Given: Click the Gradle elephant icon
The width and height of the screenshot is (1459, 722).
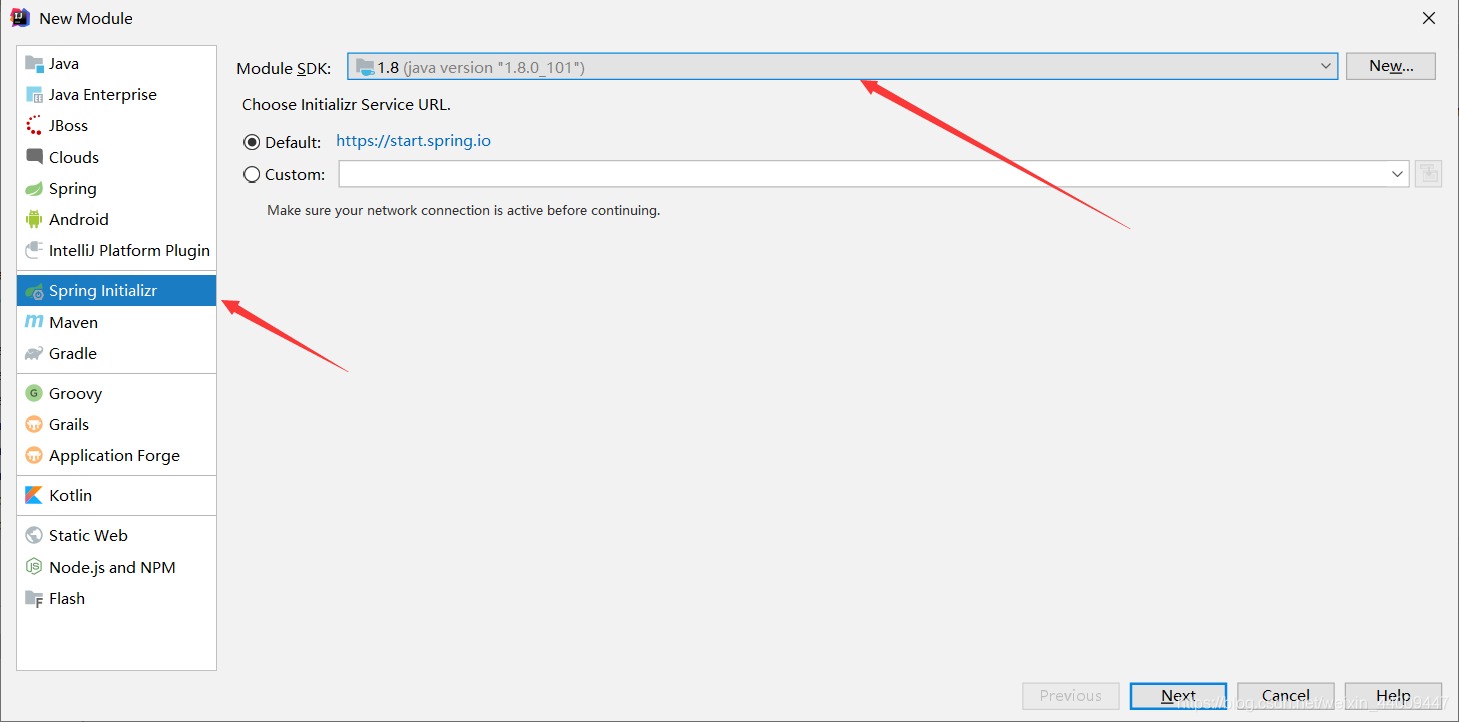Looking at the screenshot, I should point(34,353).
